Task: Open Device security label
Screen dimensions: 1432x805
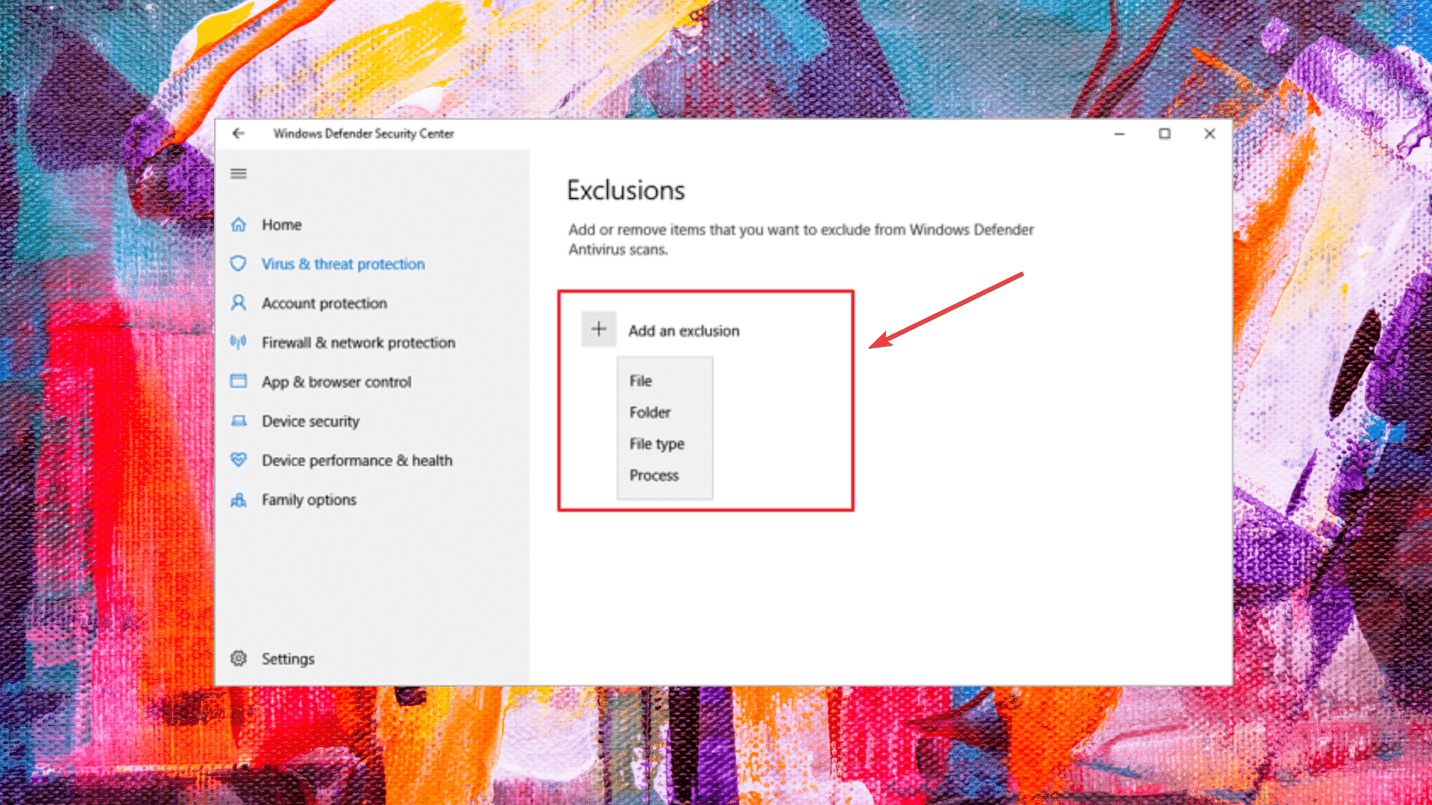Action: click(x=310, y=421)
